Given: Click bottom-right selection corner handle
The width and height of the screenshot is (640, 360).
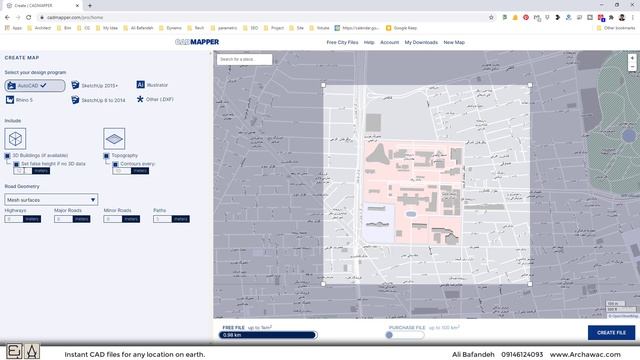Looking at the screenshot, I should pos(530,284).
